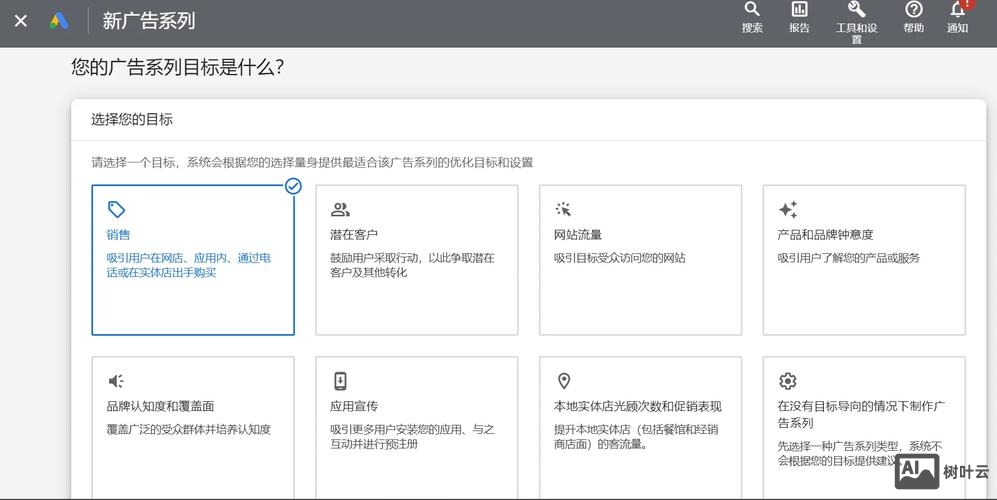The width and height of the screenshot is (997, 500).
Task: Click the location pin icon in 本地实体店 card
Action: tap(563, 381)
